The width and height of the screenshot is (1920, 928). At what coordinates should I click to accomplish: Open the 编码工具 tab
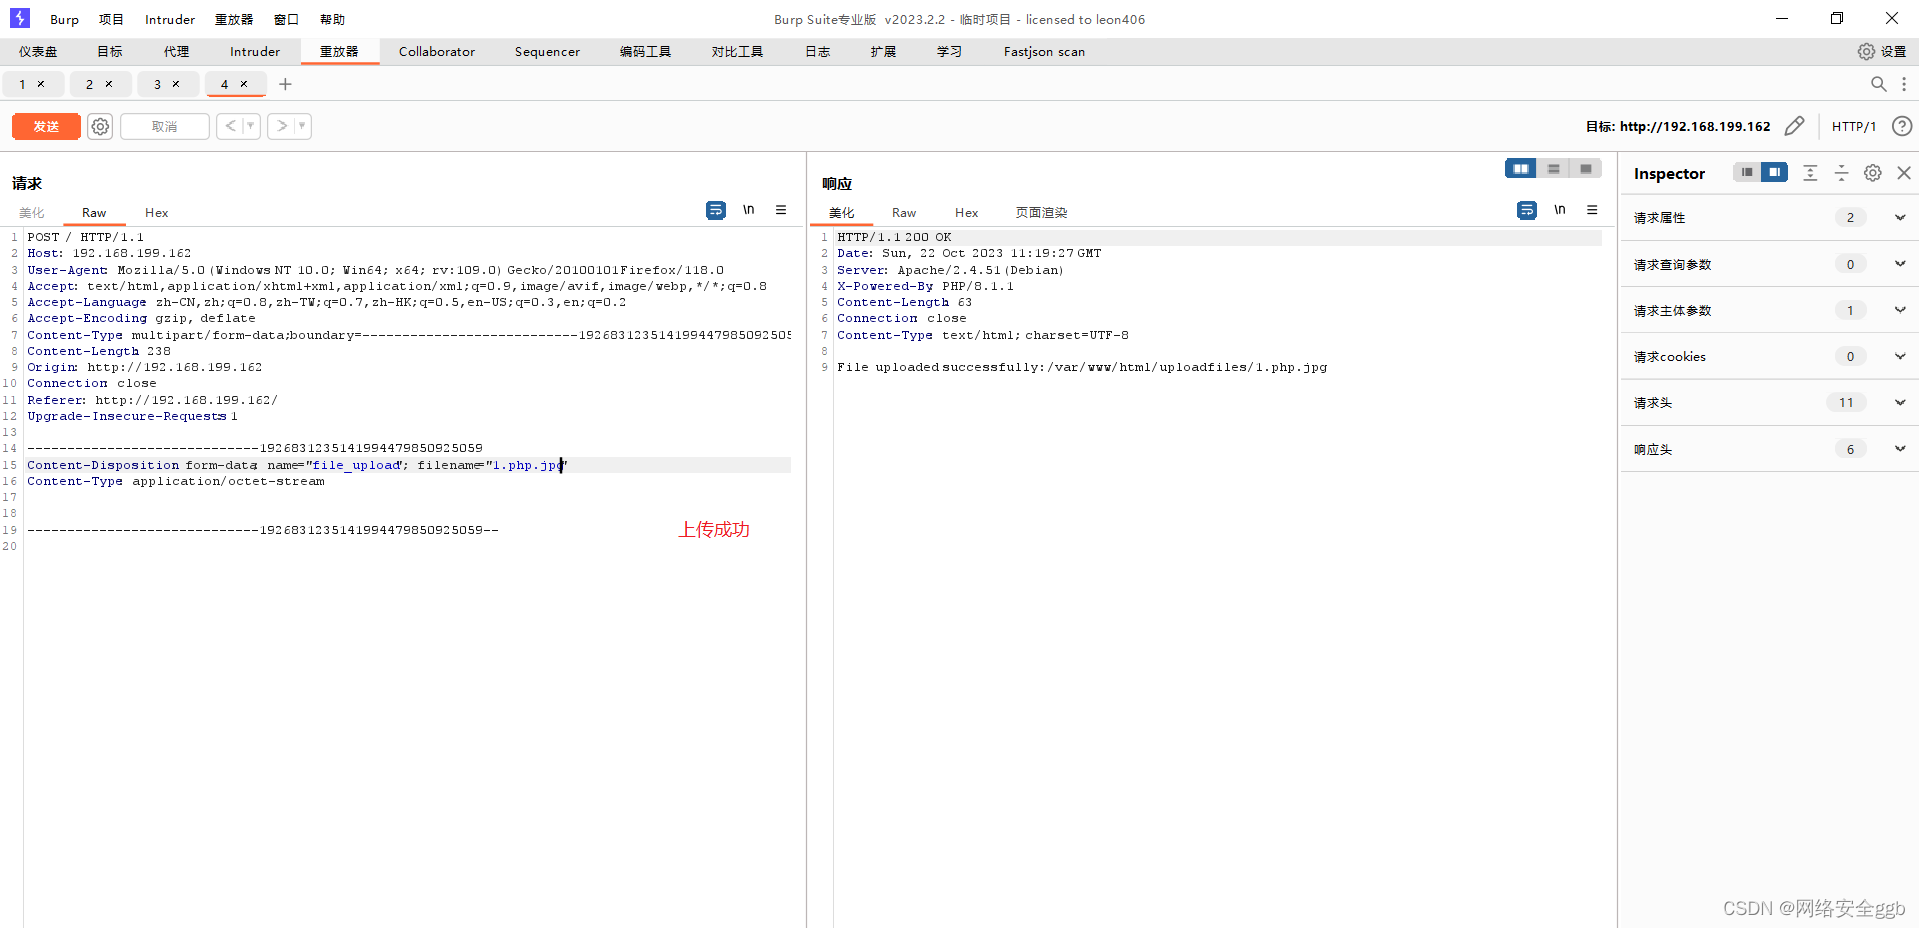coord(645,51)
